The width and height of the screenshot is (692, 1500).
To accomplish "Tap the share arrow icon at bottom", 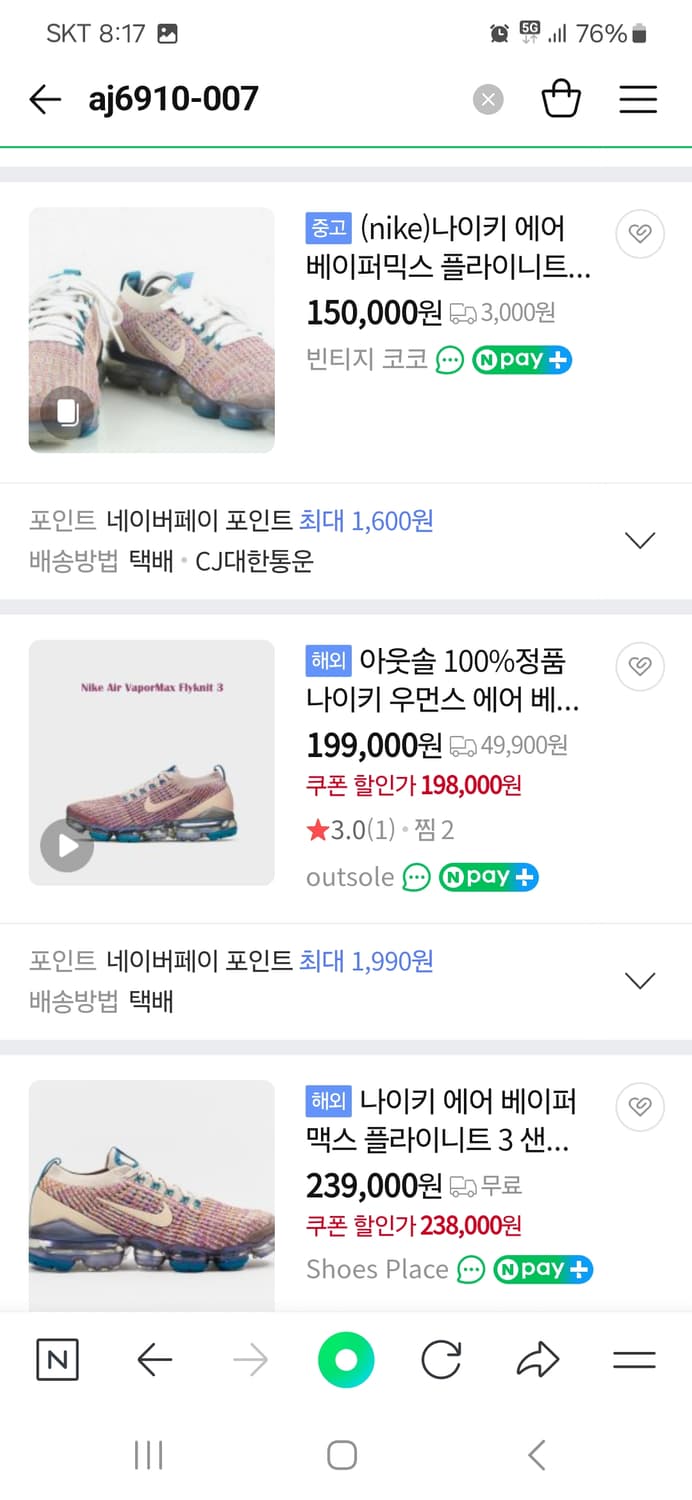I will 537,1359.
